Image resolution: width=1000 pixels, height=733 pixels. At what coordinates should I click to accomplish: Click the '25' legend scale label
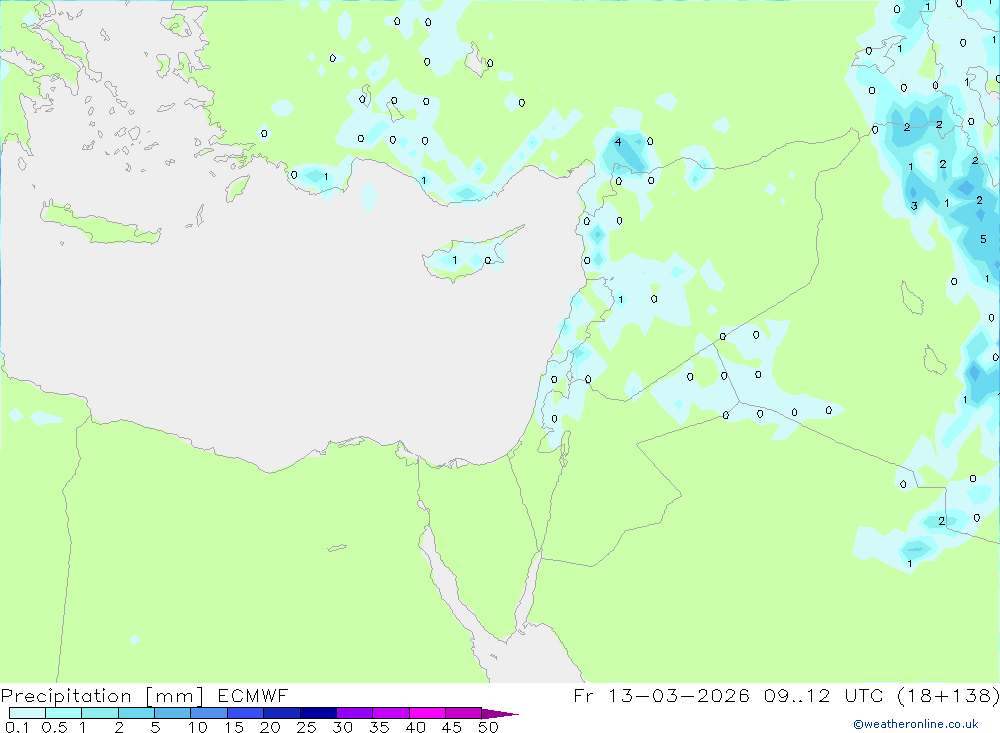click(x=306, y=727)
